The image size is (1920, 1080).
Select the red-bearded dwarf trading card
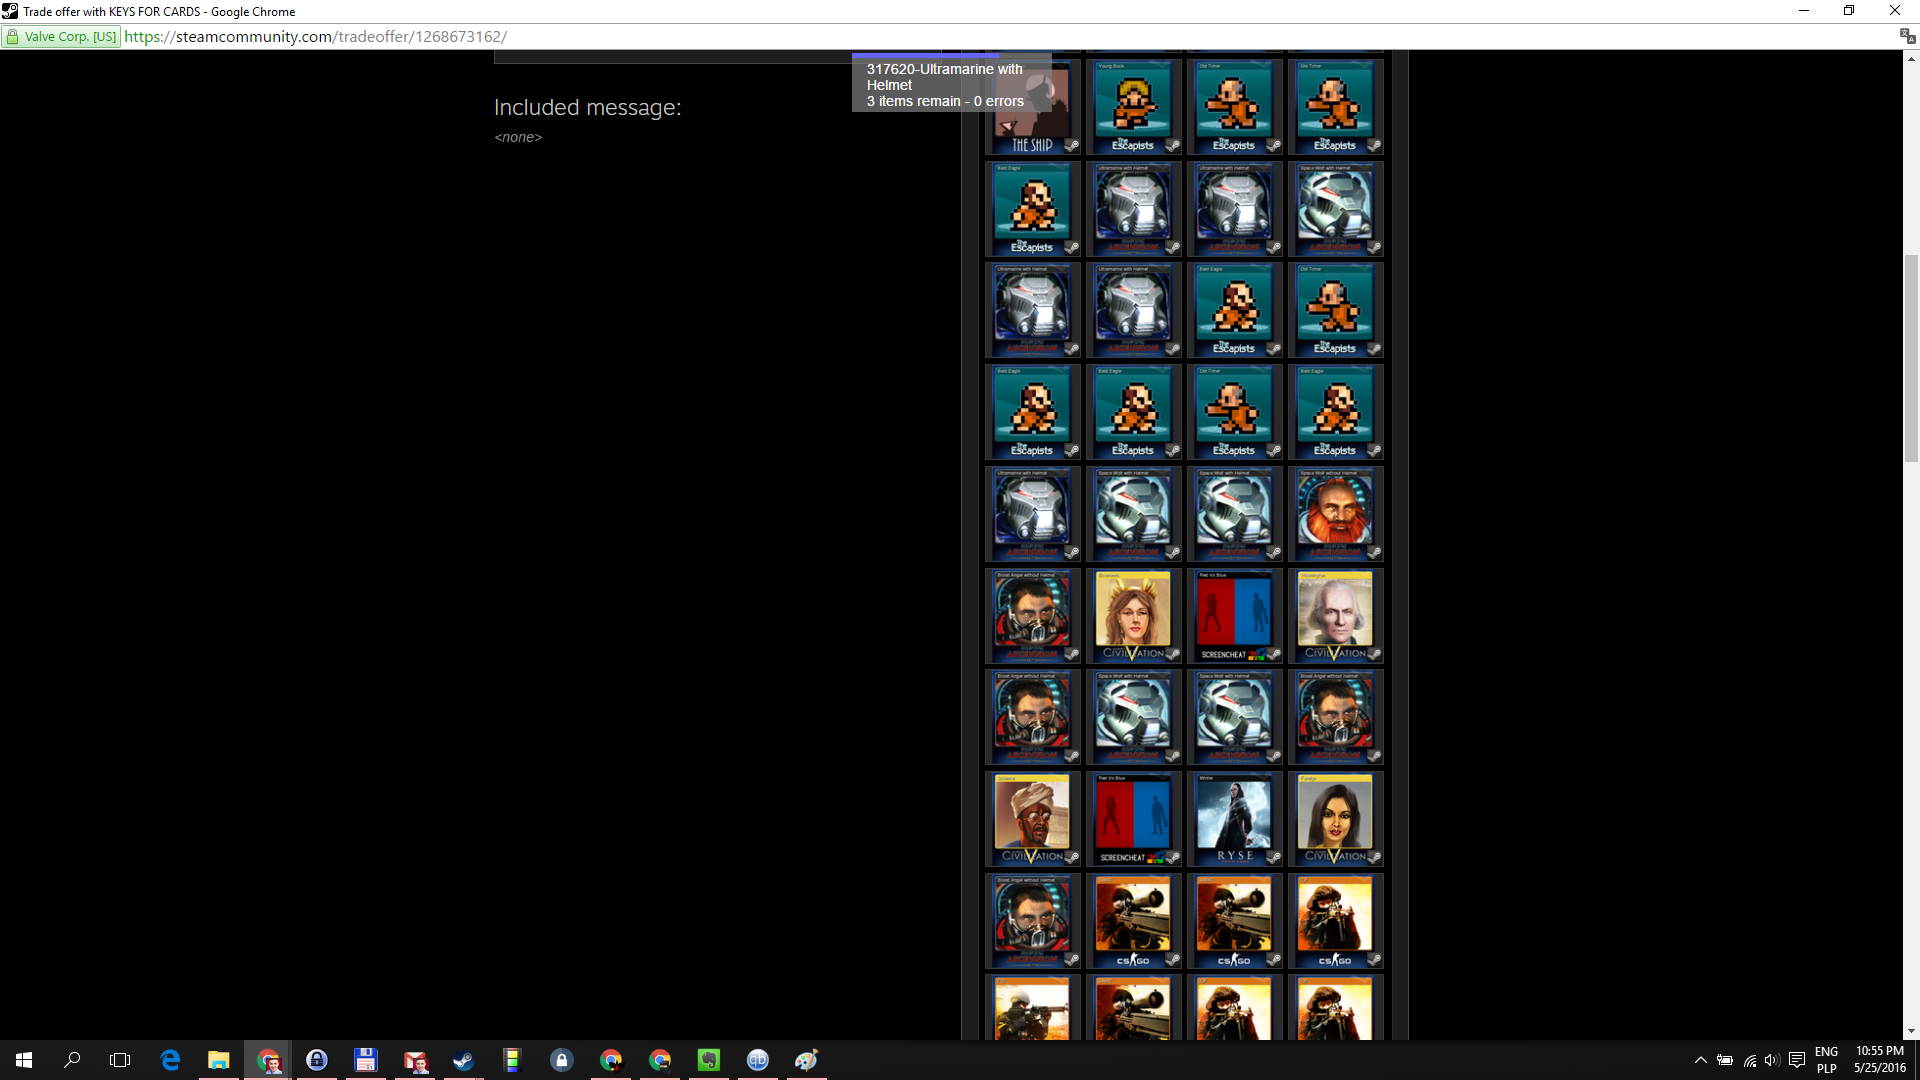[1335, 513]
